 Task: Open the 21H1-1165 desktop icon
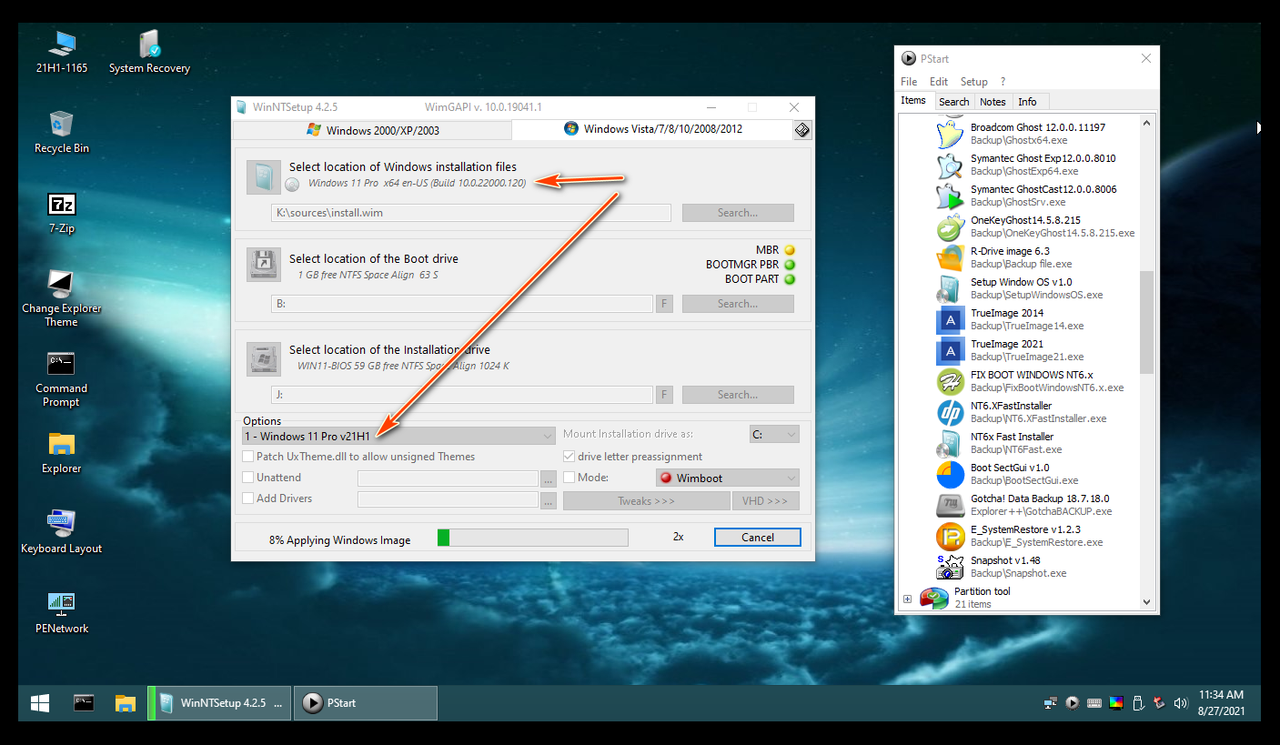(x=62, y=52)
